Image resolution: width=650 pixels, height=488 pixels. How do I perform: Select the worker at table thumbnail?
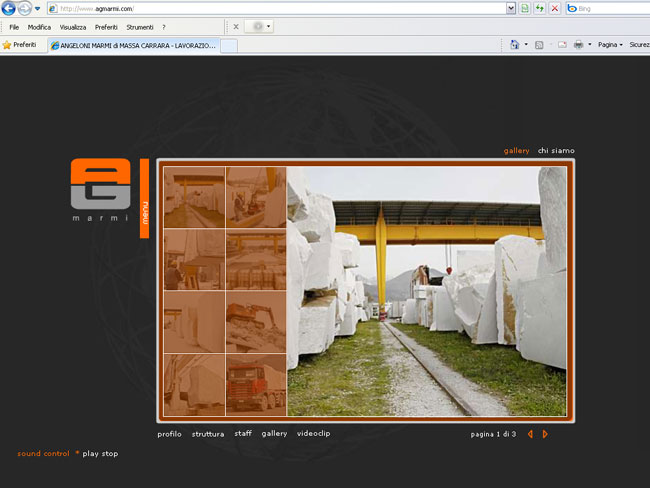194,260
